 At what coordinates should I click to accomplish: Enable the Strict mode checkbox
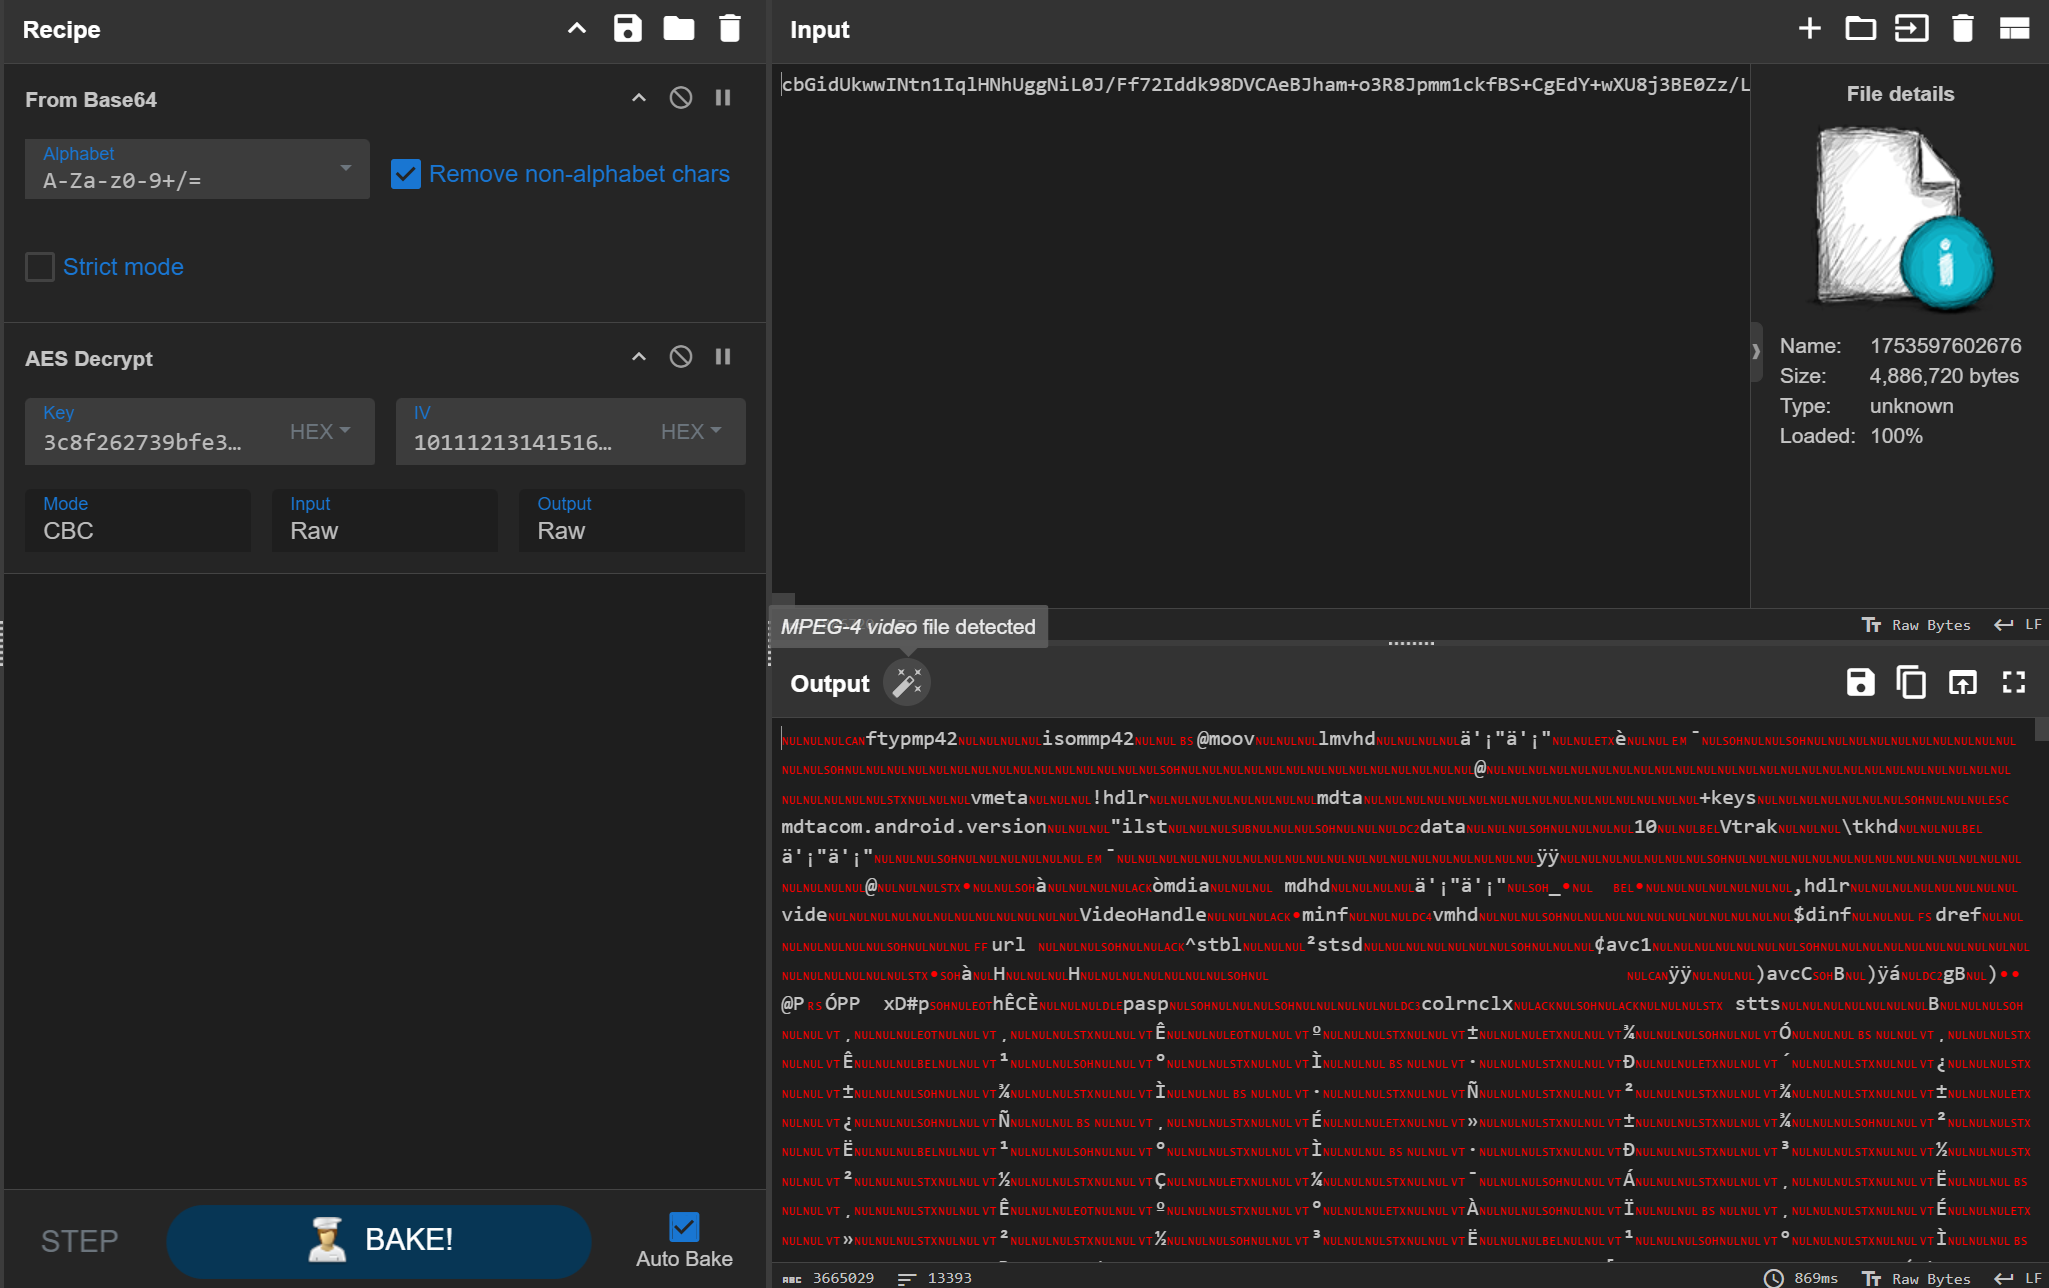point(40,267)
